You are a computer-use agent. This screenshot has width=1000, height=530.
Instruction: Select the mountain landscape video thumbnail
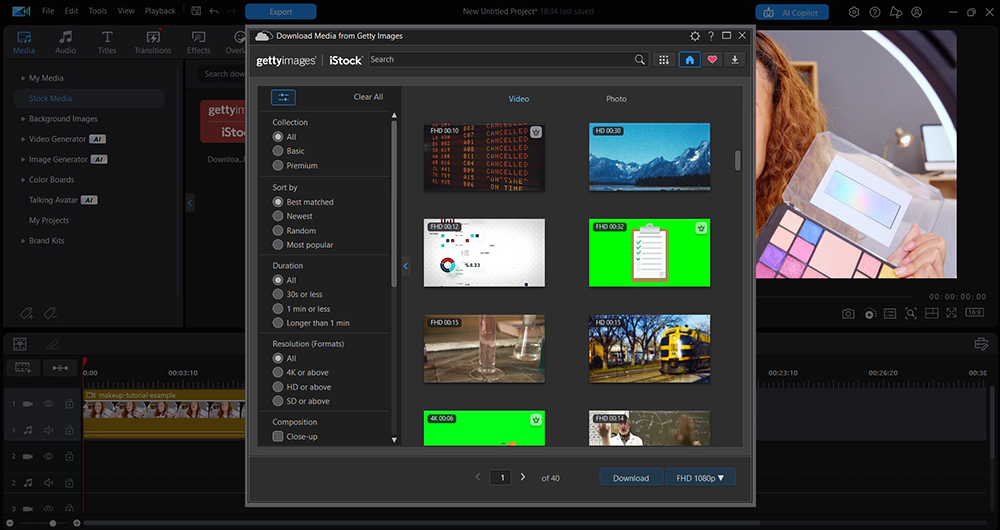pos(649,157)
